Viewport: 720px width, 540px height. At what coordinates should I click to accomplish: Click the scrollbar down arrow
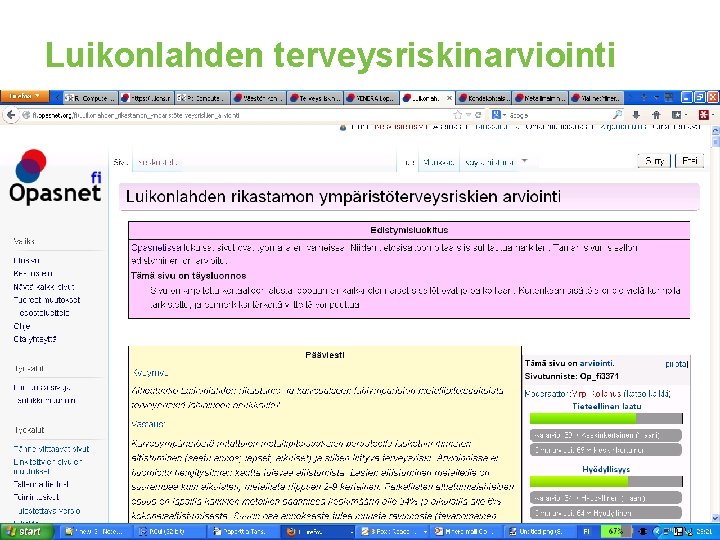click(715, 518)
